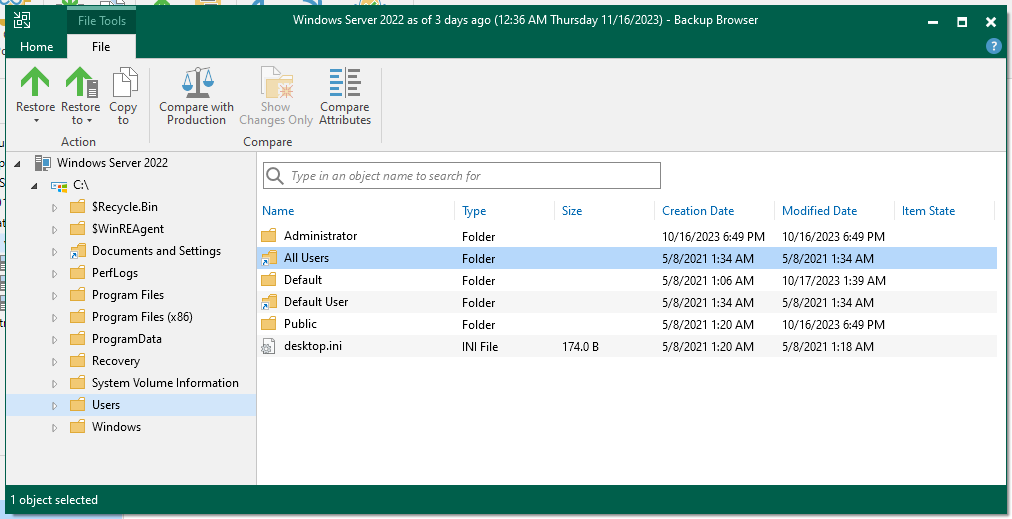This screenshot has height=519, width=1012.
Task: Switch to the File ribbon tab
Action: pyautogui.click(x=101, y=46)
